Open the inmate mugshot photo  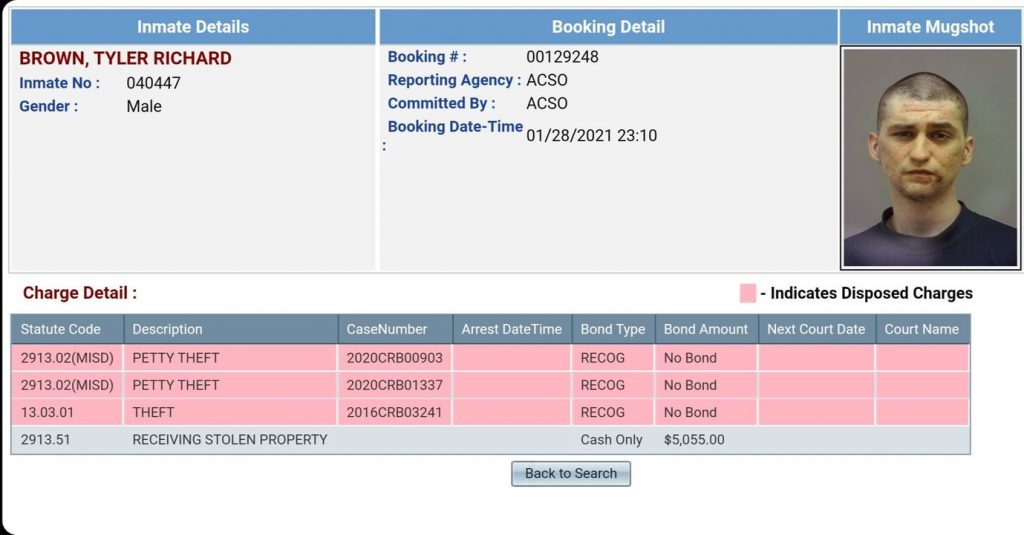tap(930, 157)
